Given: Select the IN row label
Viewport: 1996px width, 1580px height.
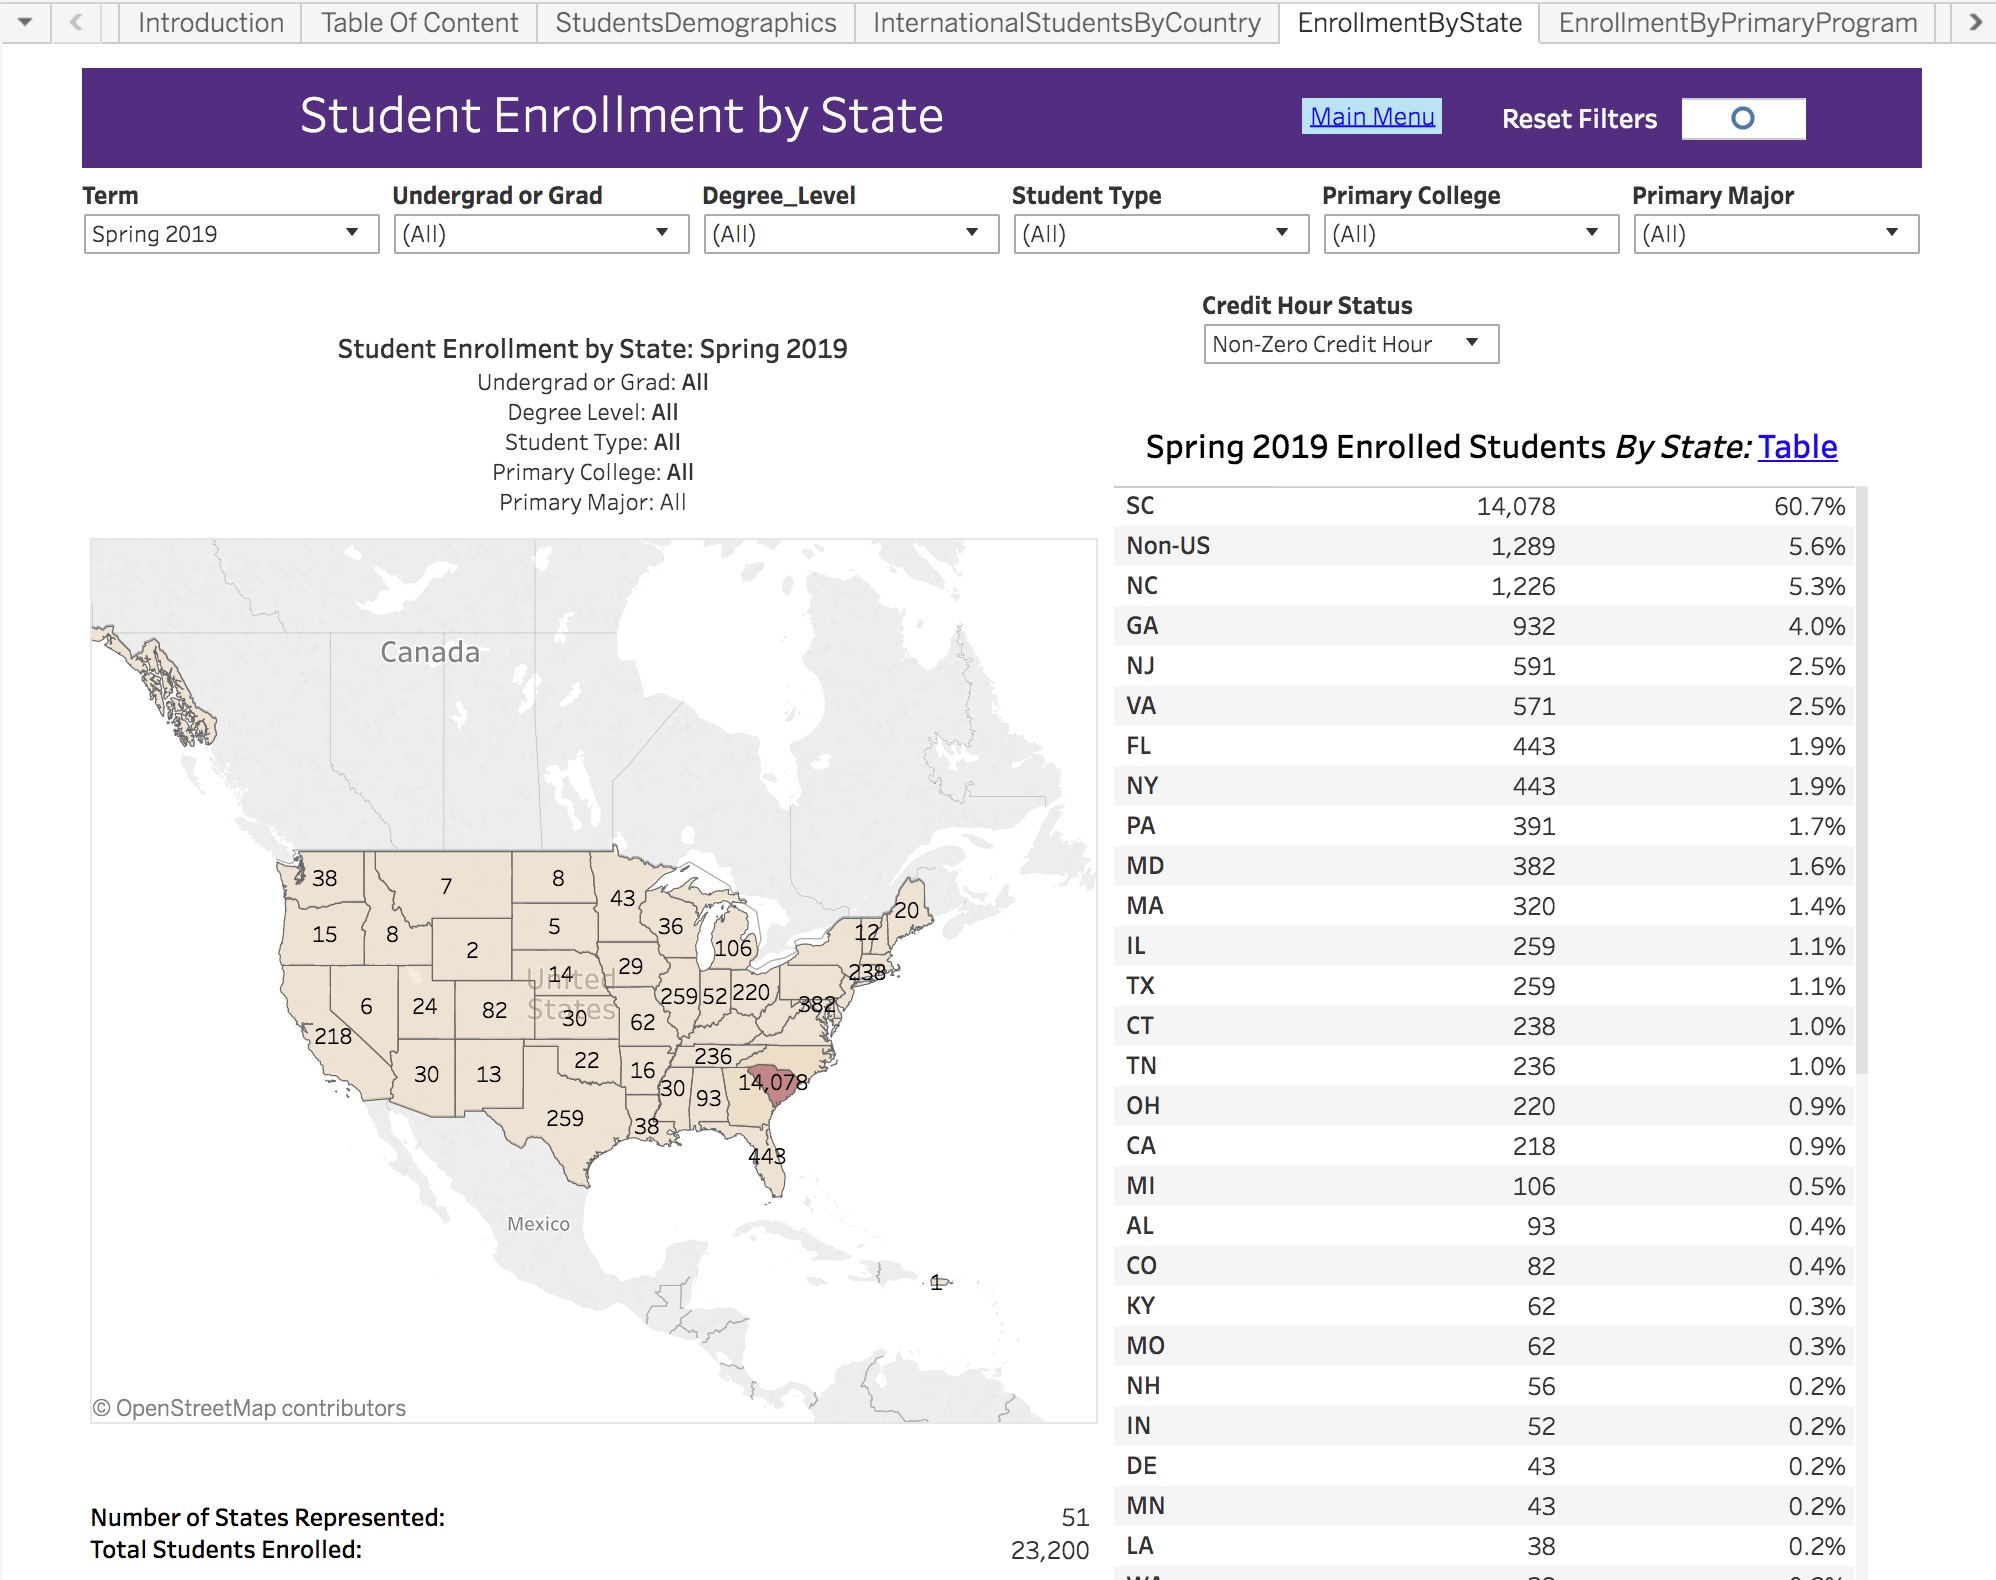Looking at the screenshot, I should 1138,1426.
